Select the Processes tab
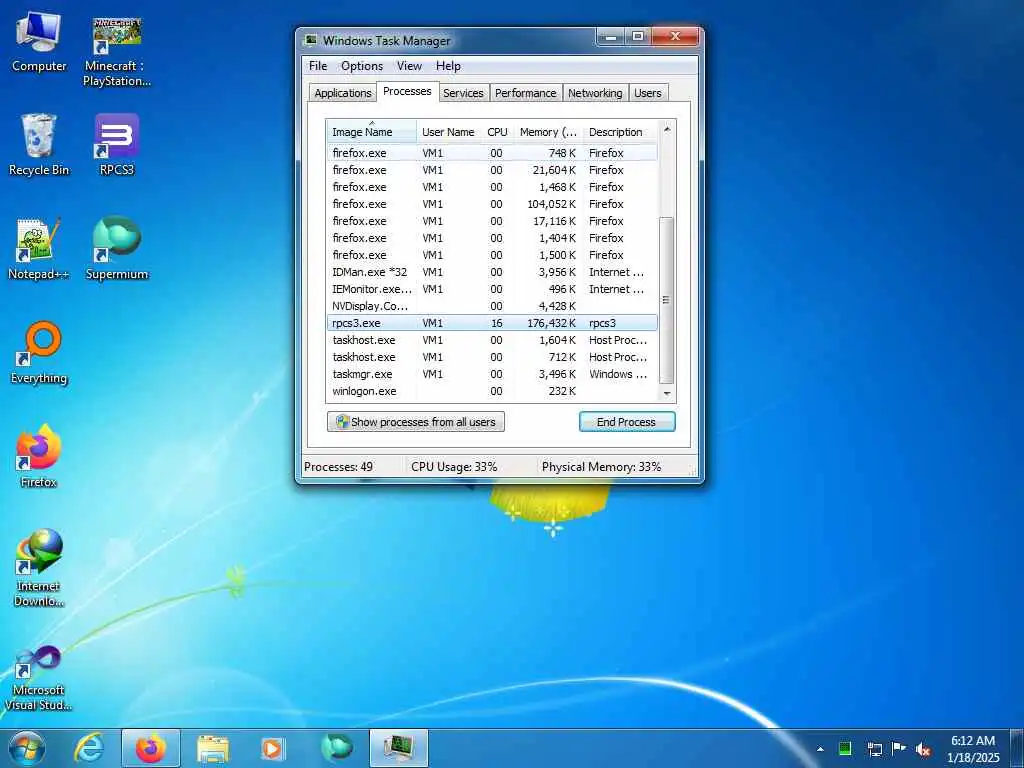 [x=407, y=91]
